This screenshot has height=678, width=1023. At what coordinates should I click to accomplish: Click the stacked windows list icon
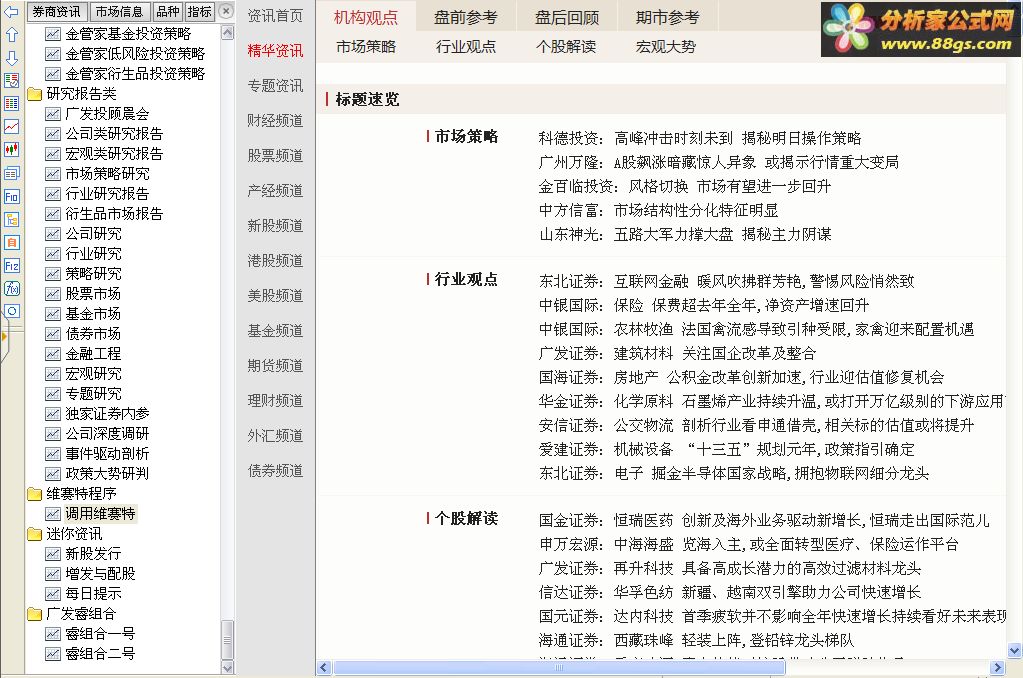point(11,173)
